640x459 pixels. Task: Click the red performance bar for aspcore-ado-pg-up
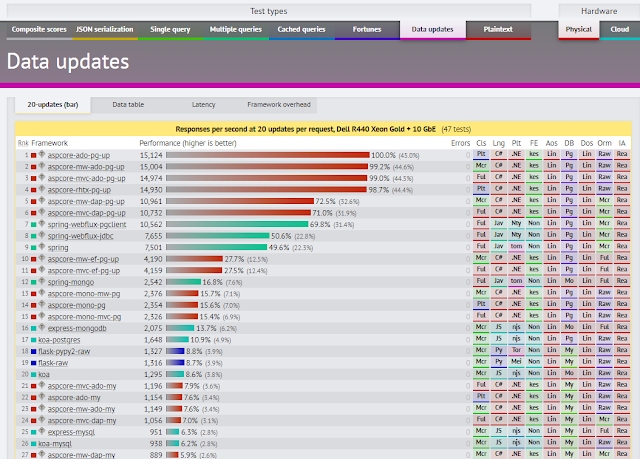tap(268, 155)
